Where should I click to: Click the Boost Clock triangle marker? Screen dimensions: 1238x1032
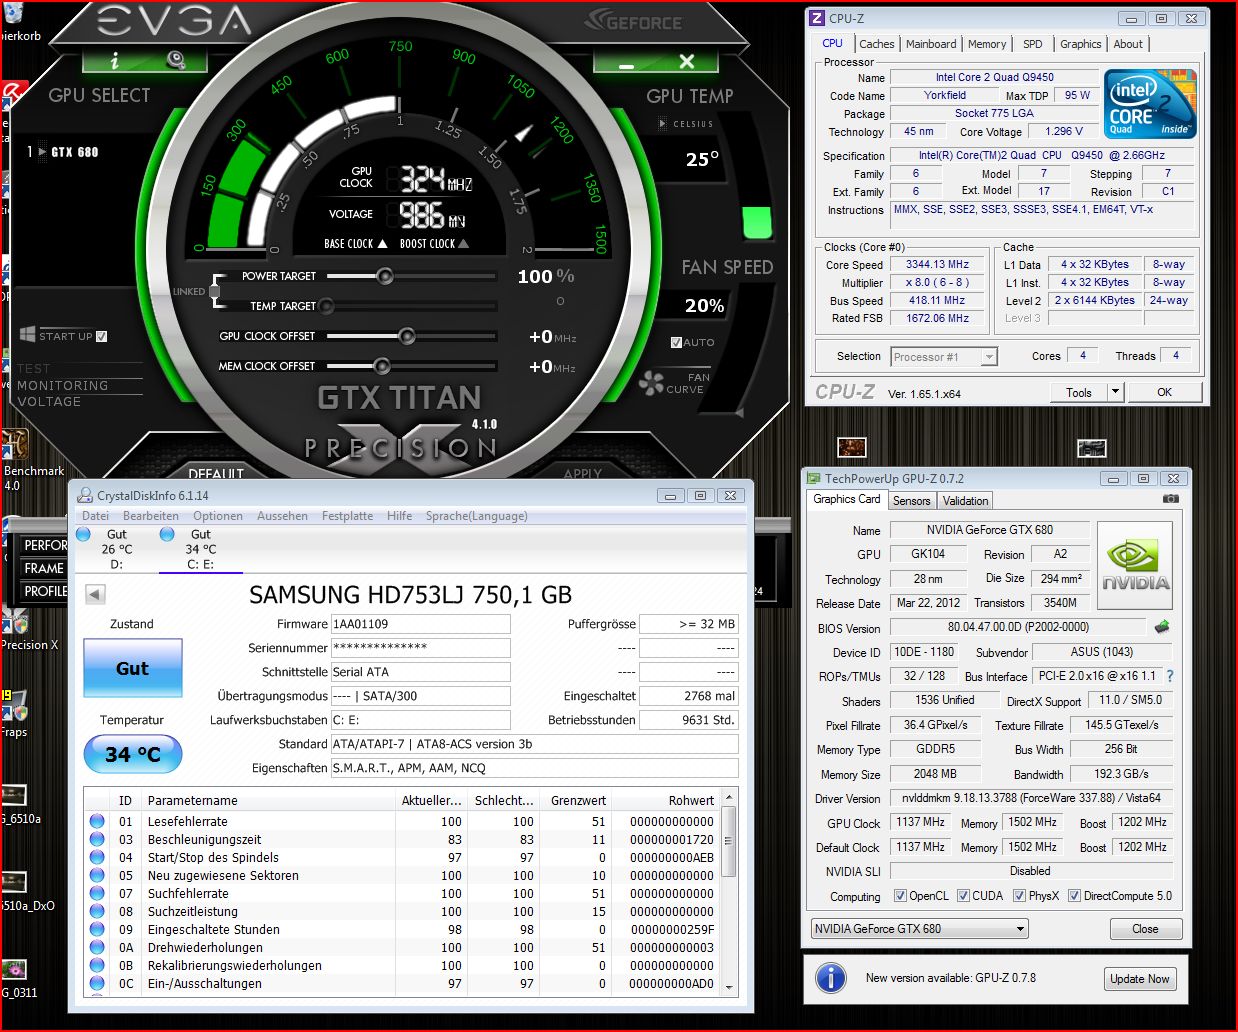coord(463,243)
